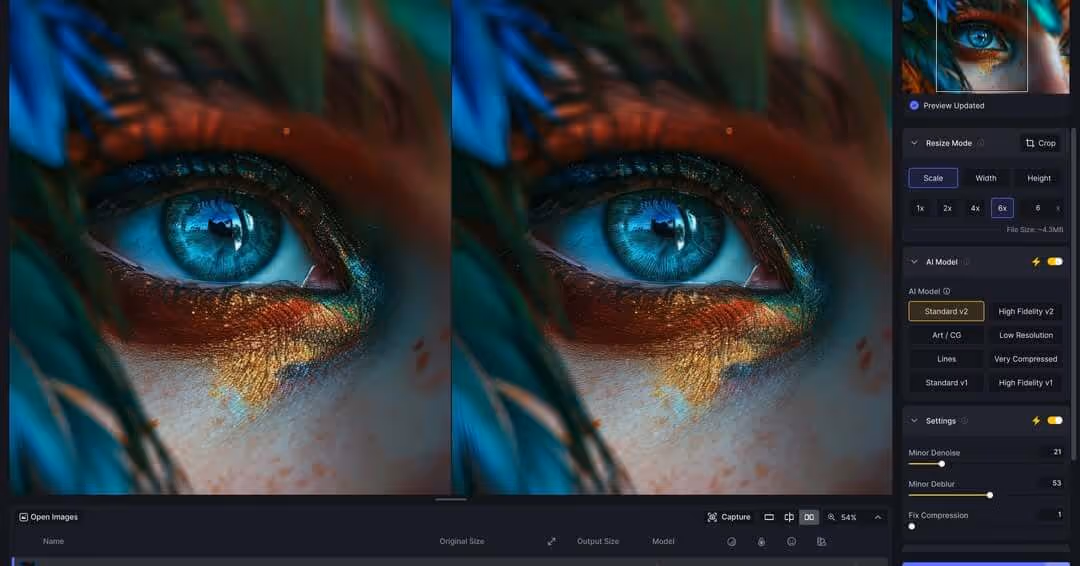Click the Preview Updated status icon
This screenshot has width=1080, height=566.
pos(914,105)
